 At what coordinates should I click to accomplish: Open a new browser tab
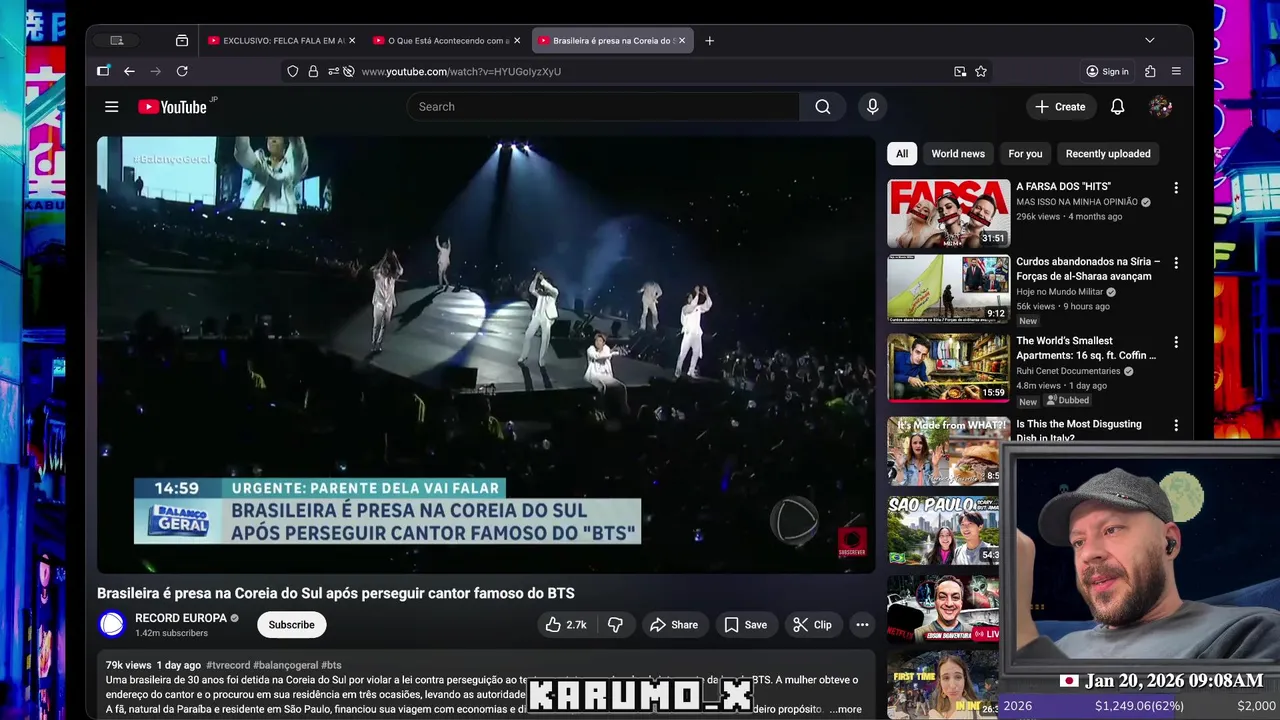tap(709, 41)
